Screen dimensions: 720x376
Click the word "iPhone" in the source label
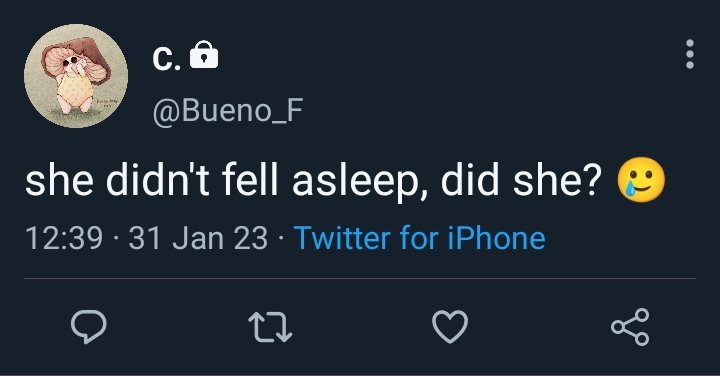point(496,238)
